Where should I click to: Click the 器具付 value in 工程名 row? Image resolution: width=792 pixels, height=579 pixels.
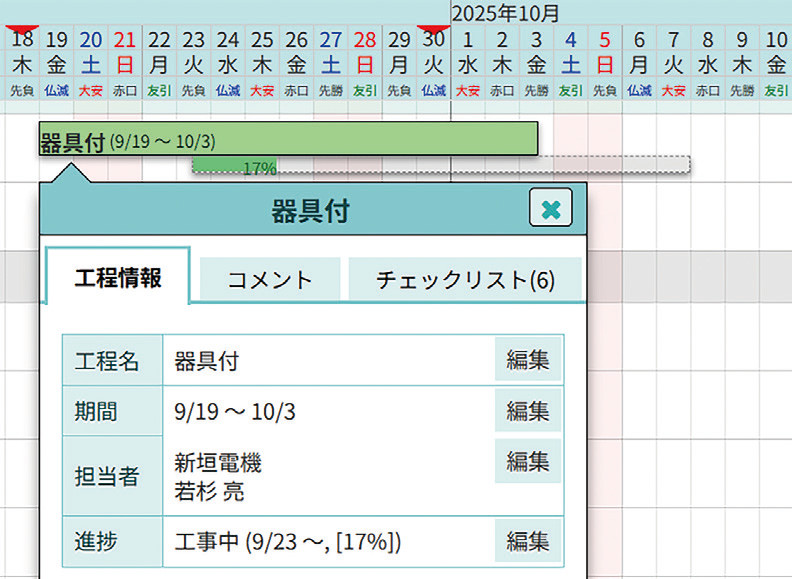207,362
